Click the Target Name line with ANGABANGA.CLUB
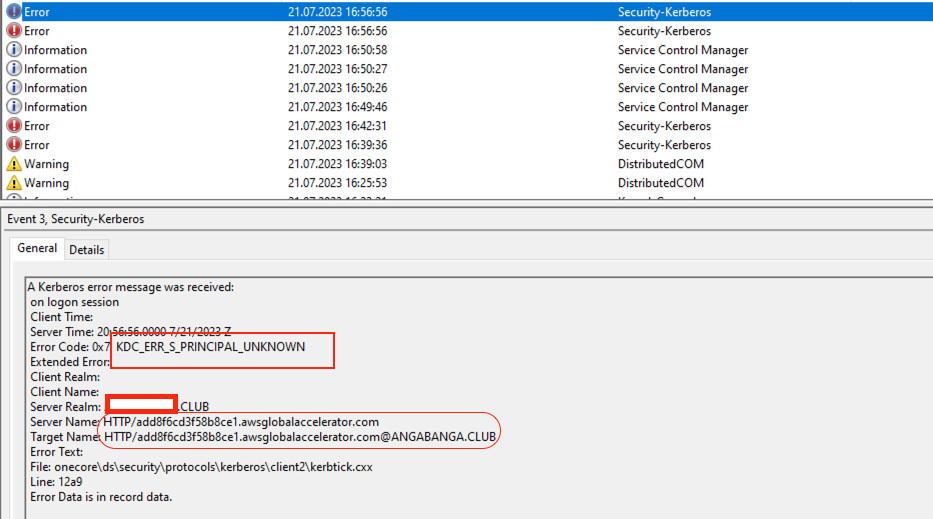This screenshot has width=933, height=519. [300, 437]
